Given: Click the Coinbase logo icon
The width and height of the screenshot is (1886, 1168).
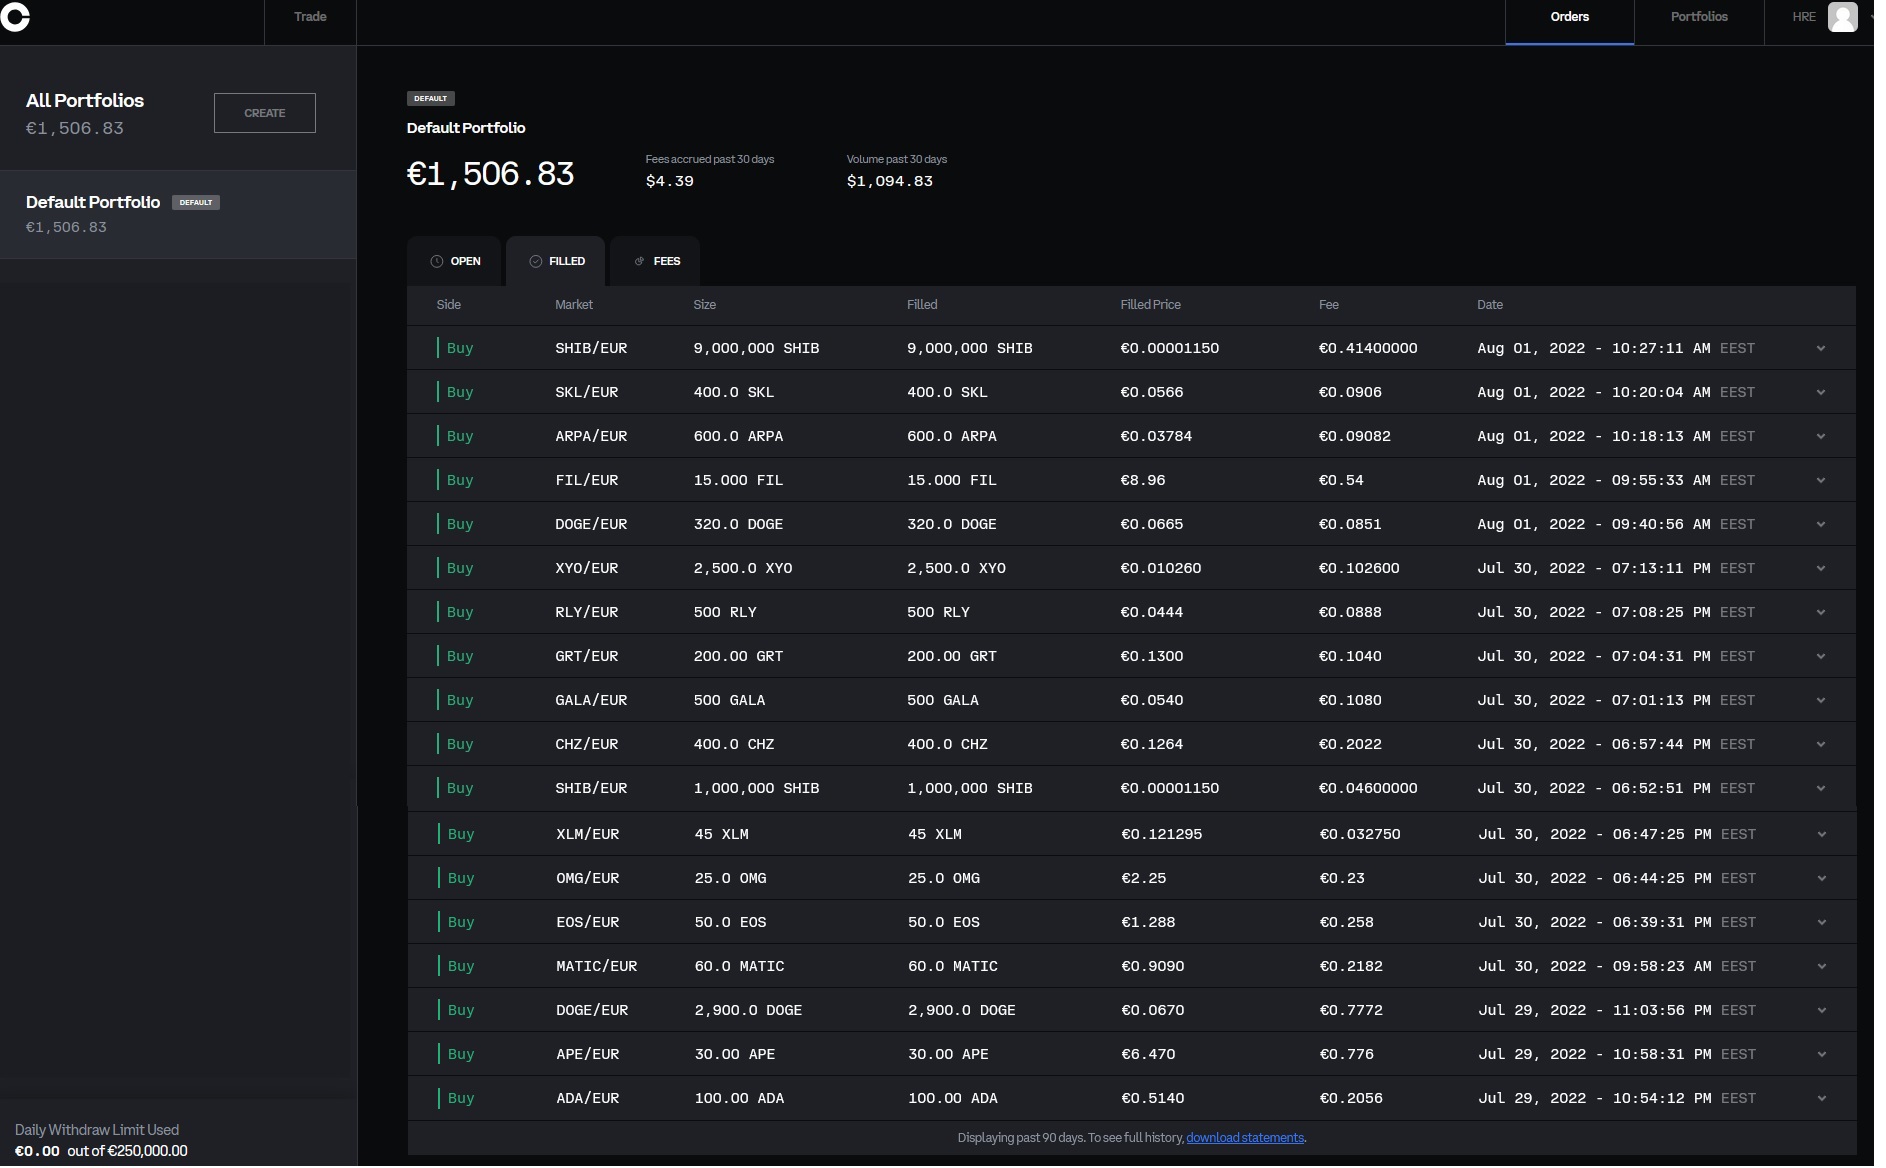Looking at the screenshot, I should [15, 17].
